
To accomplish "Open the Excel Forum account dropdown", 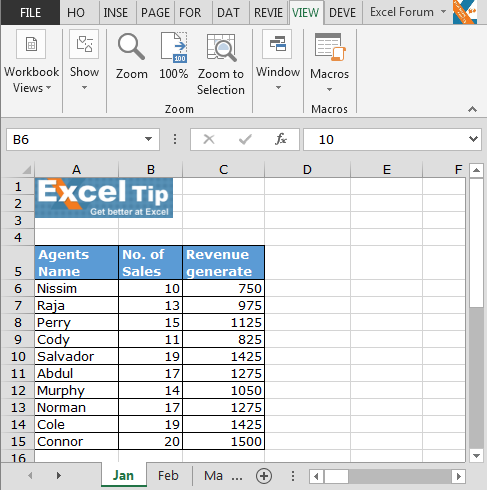I will (443, 12).
